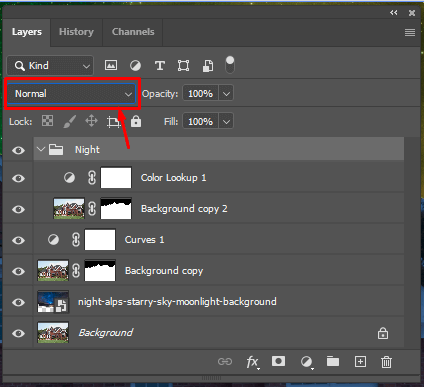Lock layer position
Viewport: 424px width, 387px height.
[x=91, y=121]
